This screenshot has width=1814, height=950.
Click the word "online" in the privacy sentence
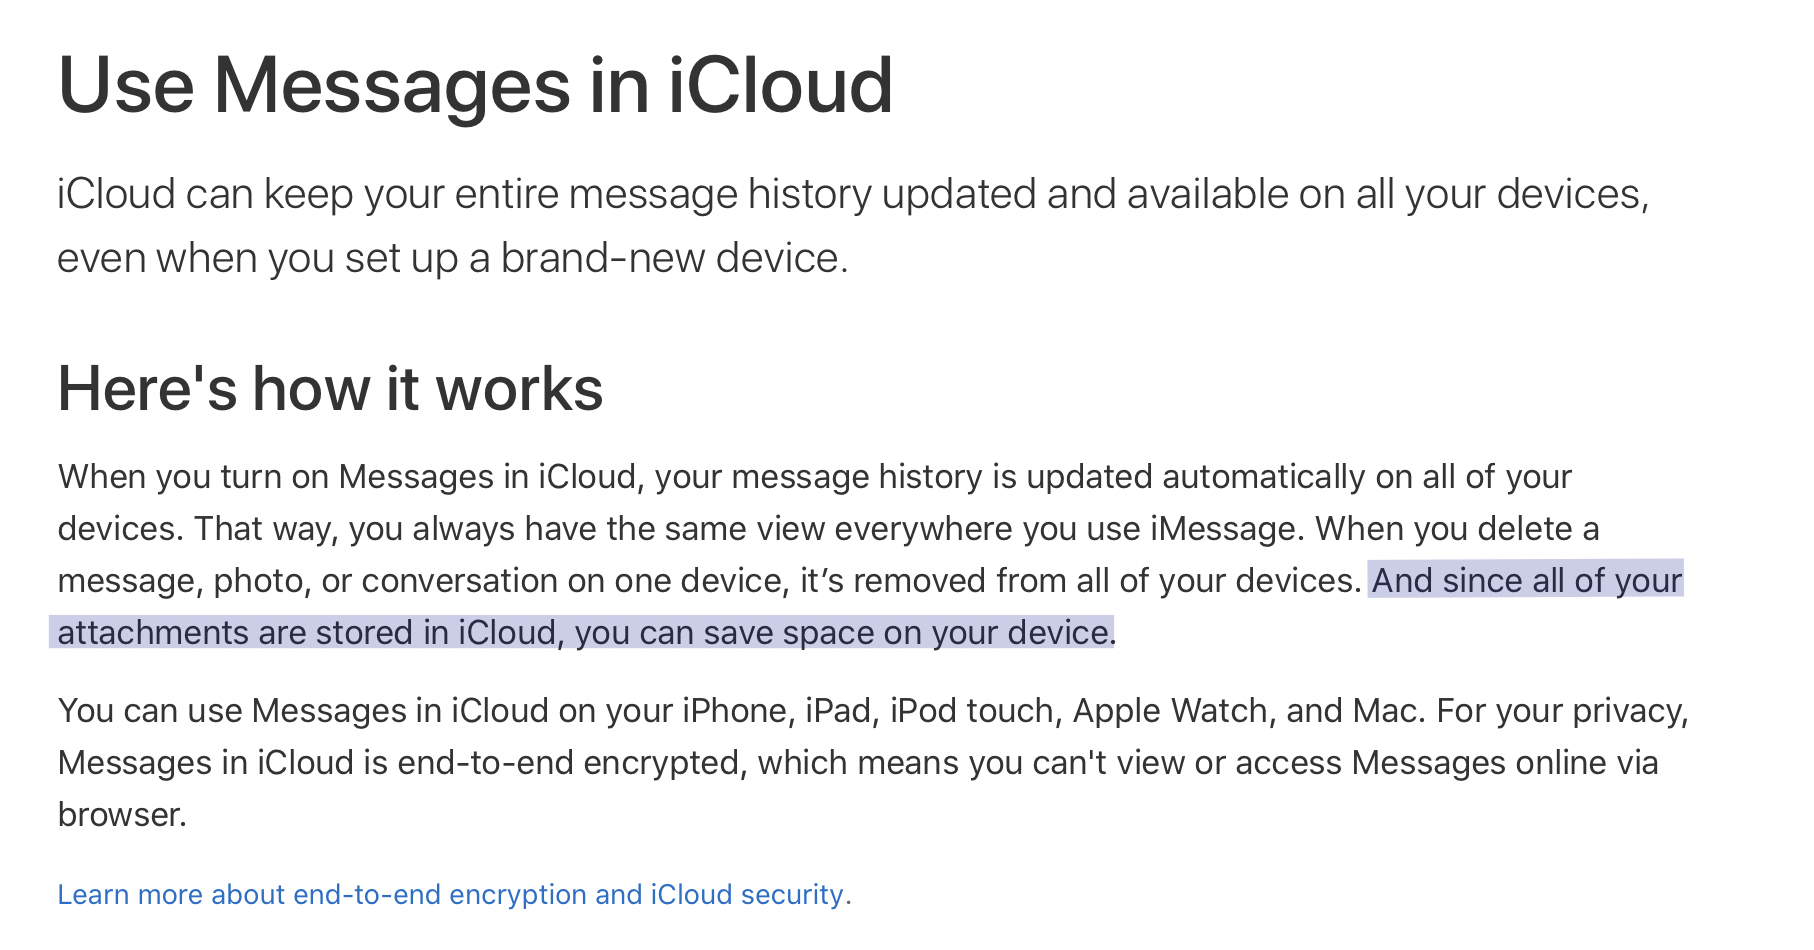click(1560, 762)
